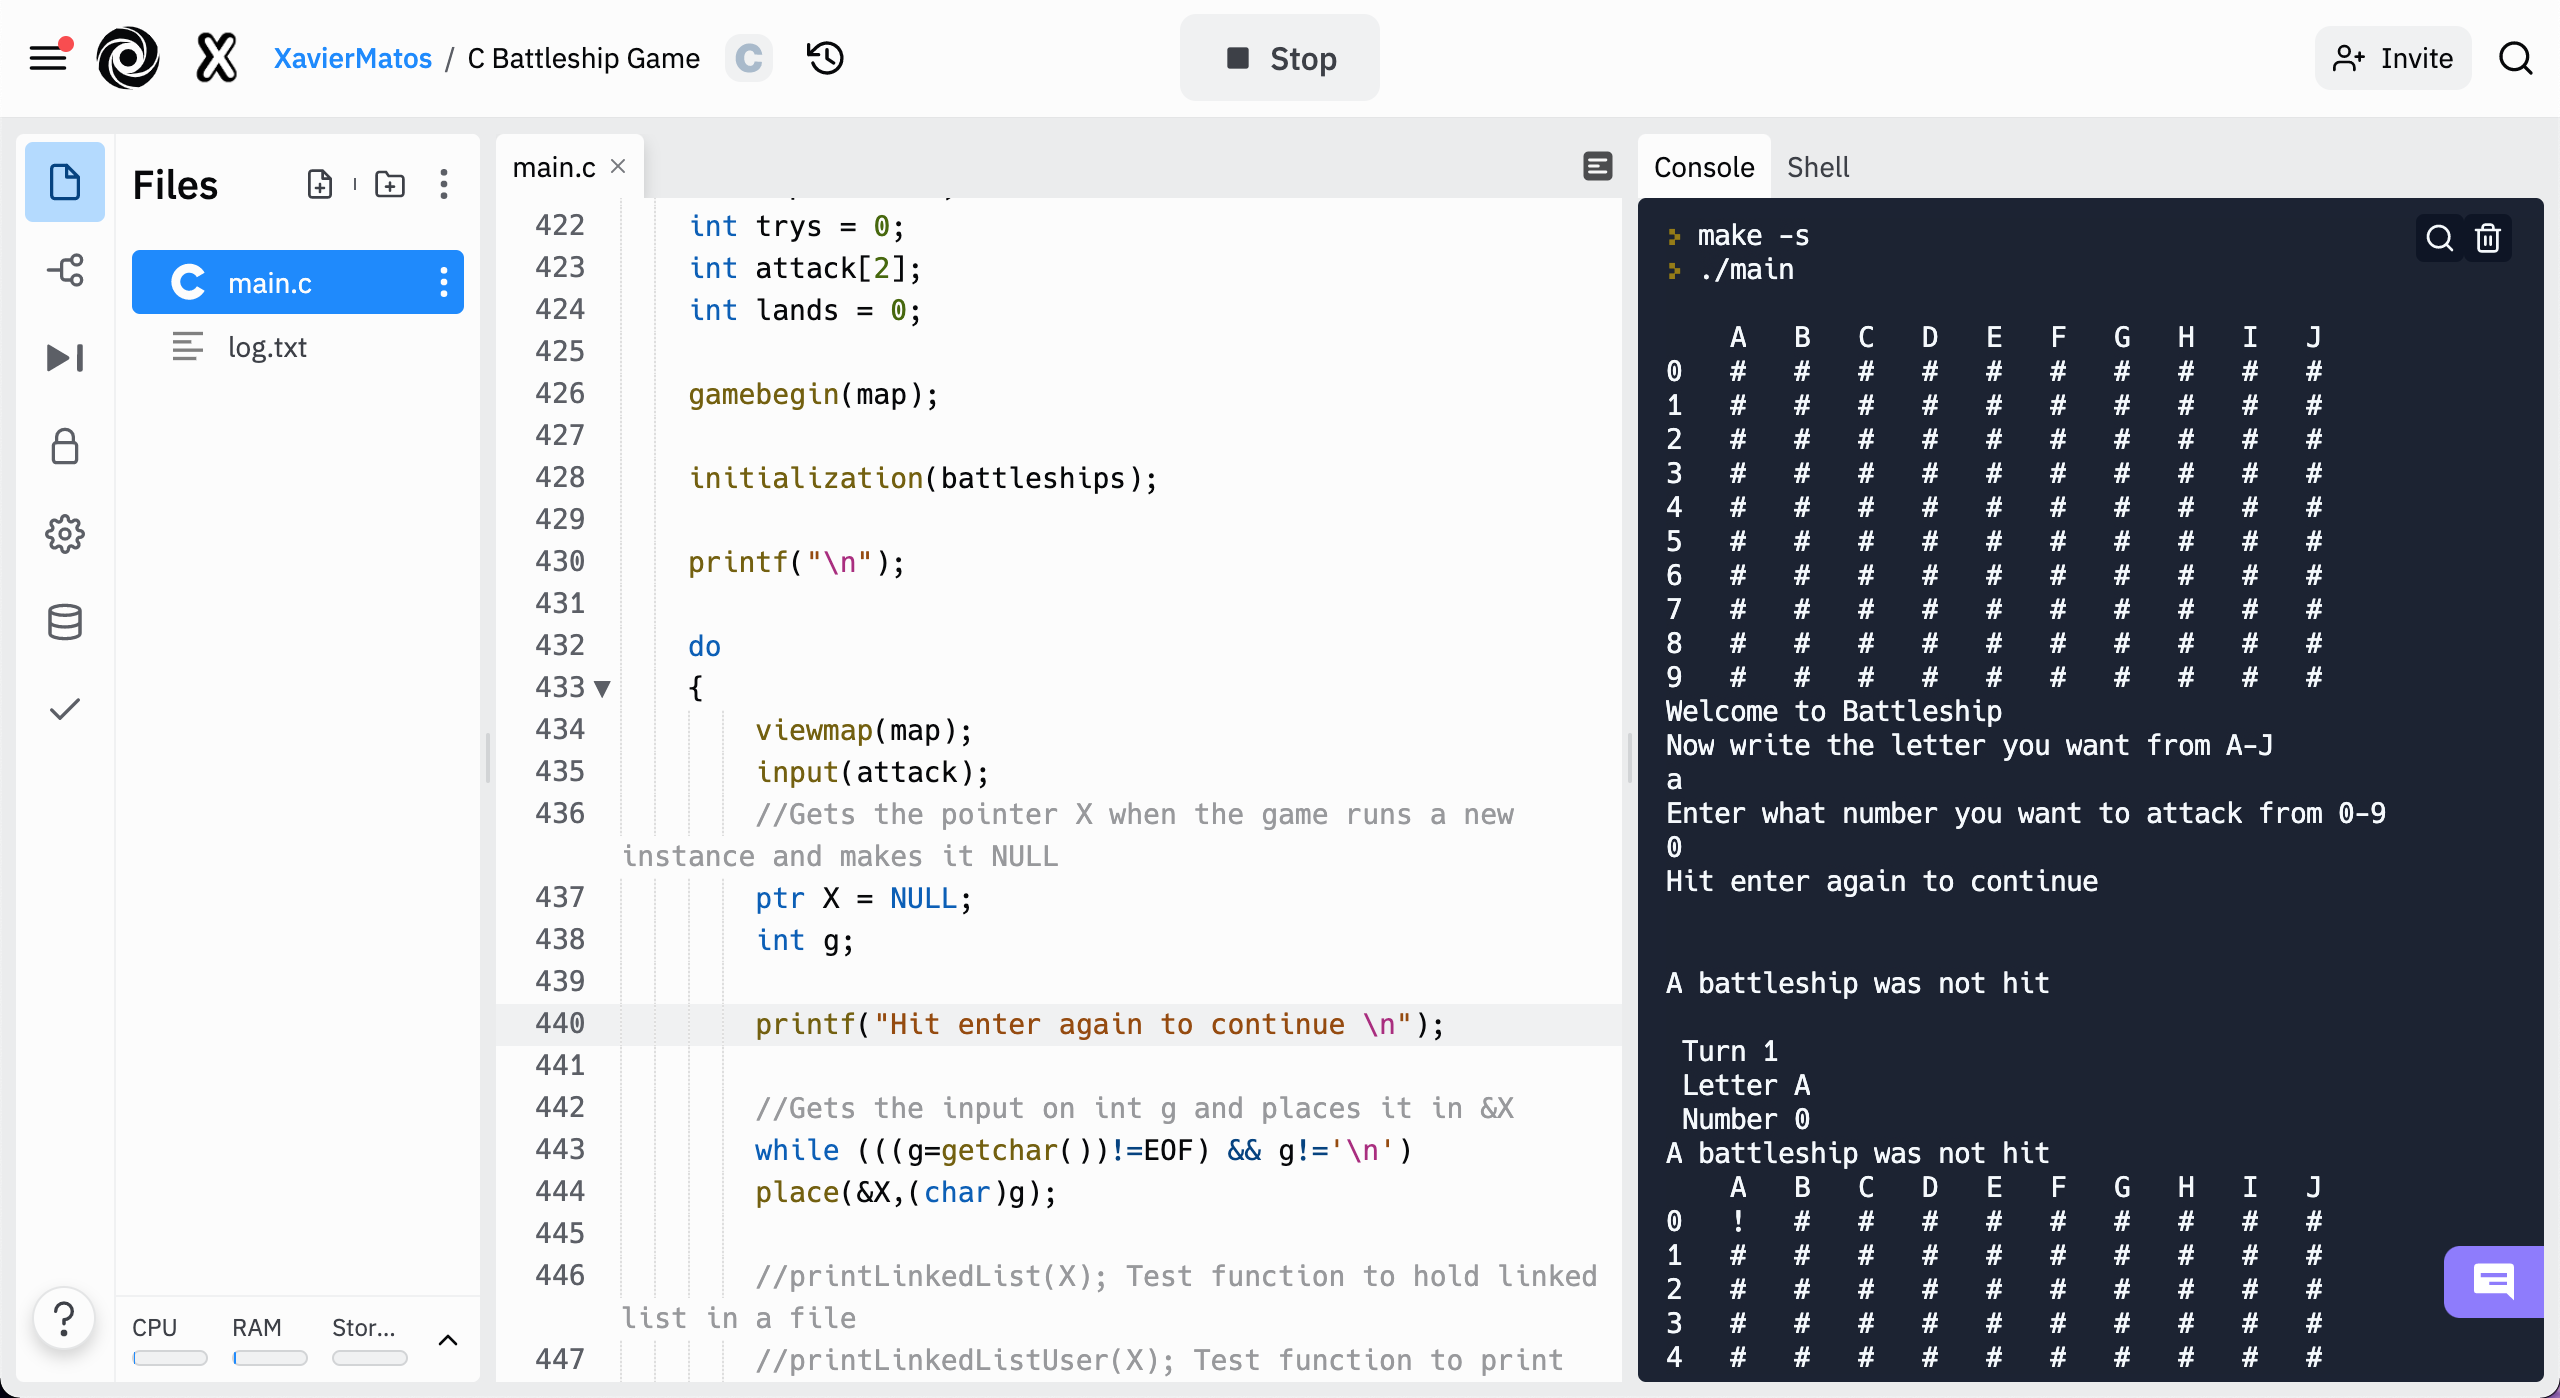Viewport: 2560px width, 1398px height.
Task: Click the Lock/security sidebar icon
Action: pos(64,448)
